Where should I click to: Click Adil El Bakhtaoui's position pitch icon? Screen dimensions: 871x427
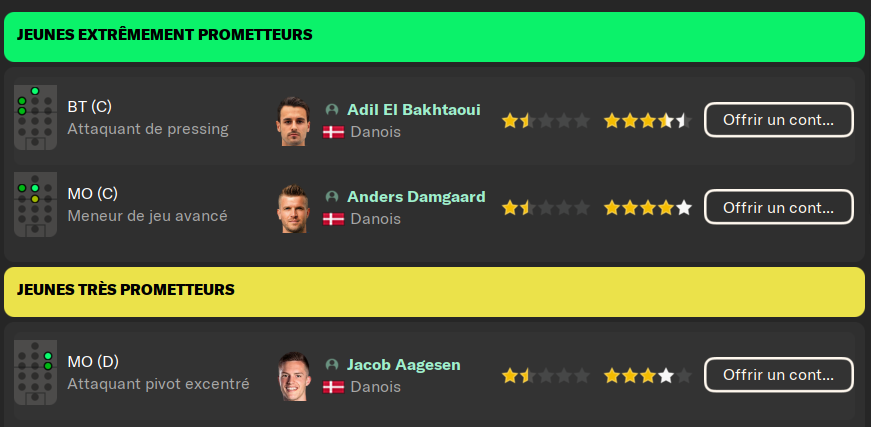(35, 118)
